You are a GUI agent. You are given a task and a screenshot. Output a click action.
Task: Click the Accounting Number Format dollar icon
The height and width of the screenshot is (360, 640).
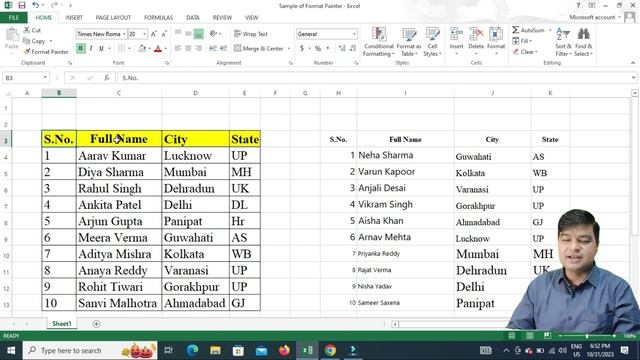[x=302, y=48]
